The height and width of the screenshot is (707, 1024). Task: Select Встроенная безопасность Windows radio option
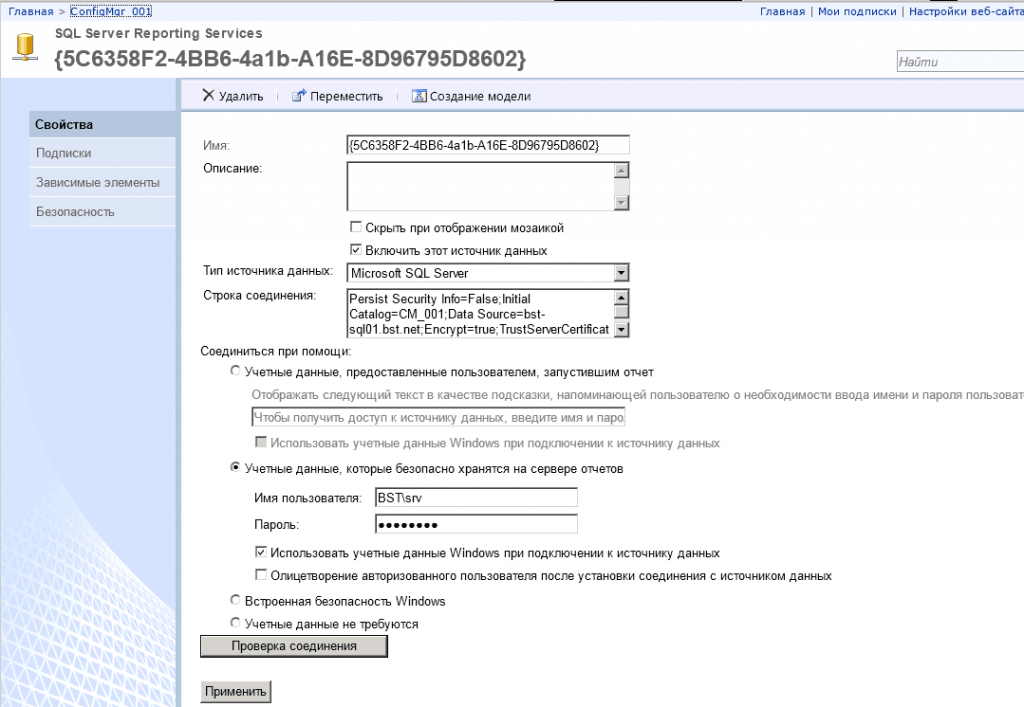[235, 599]
